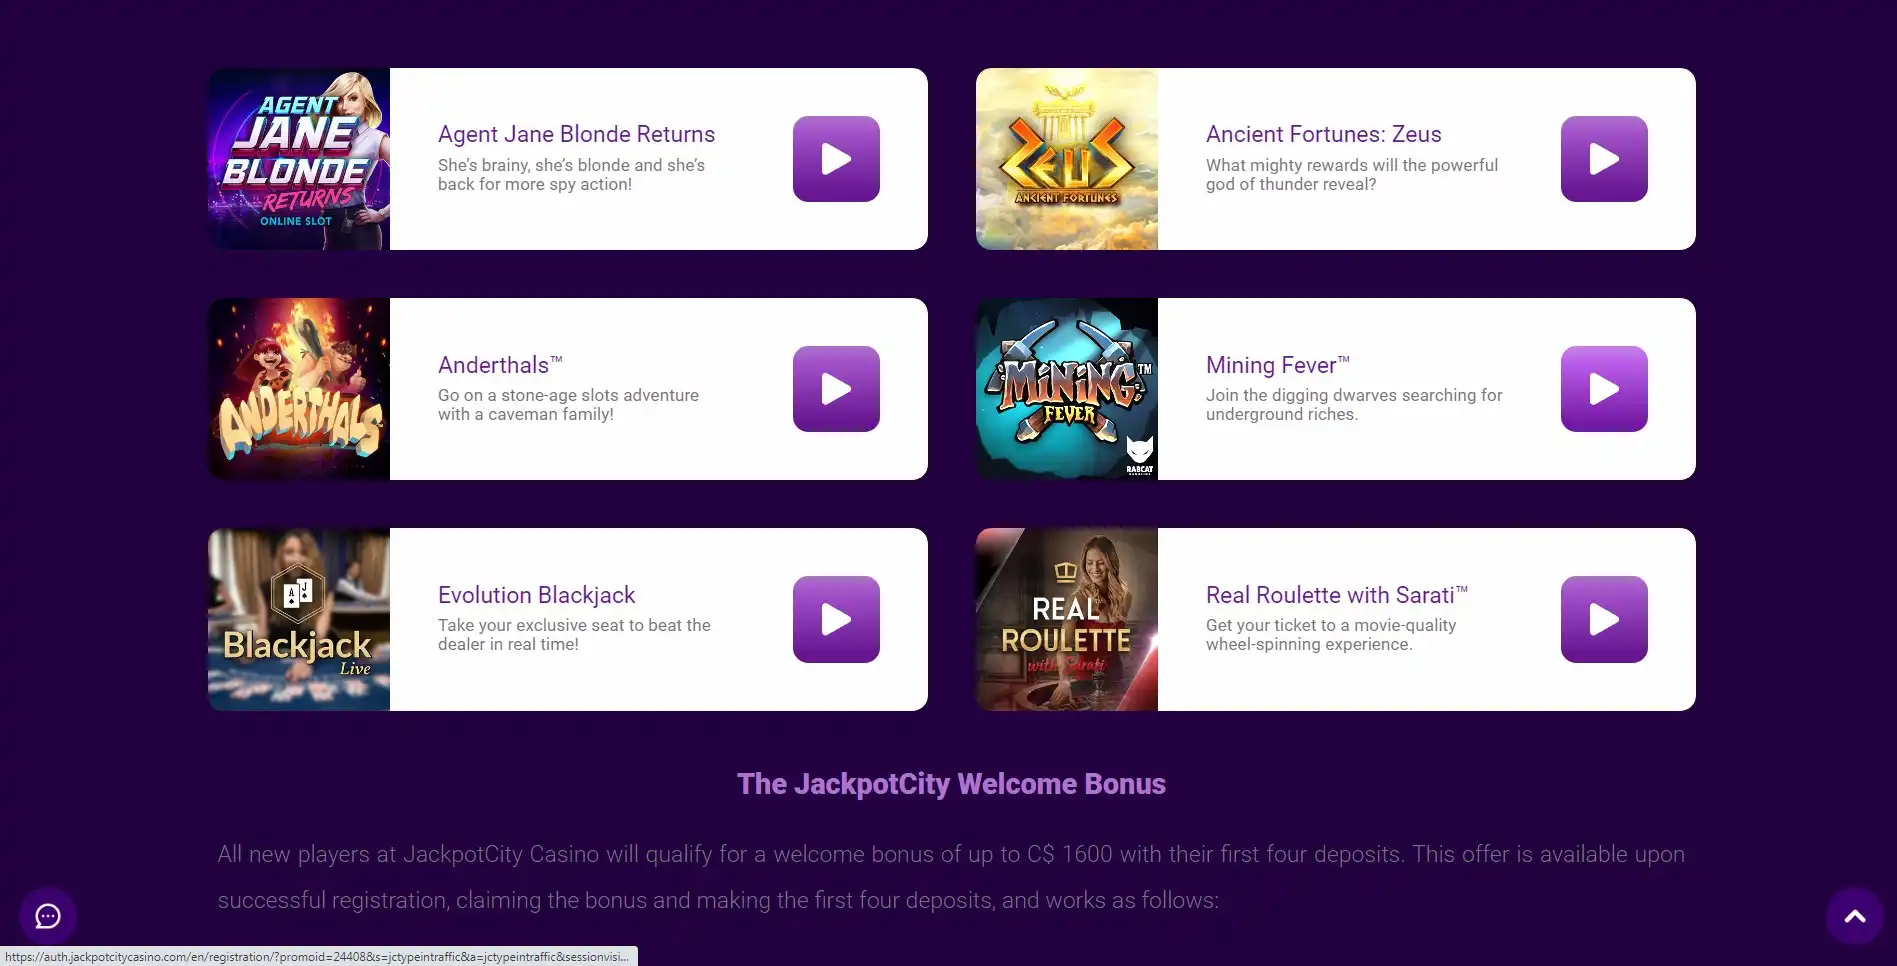
Task: Click 'She's brainy, she's blonde' description
Action: tap(571, 175)
